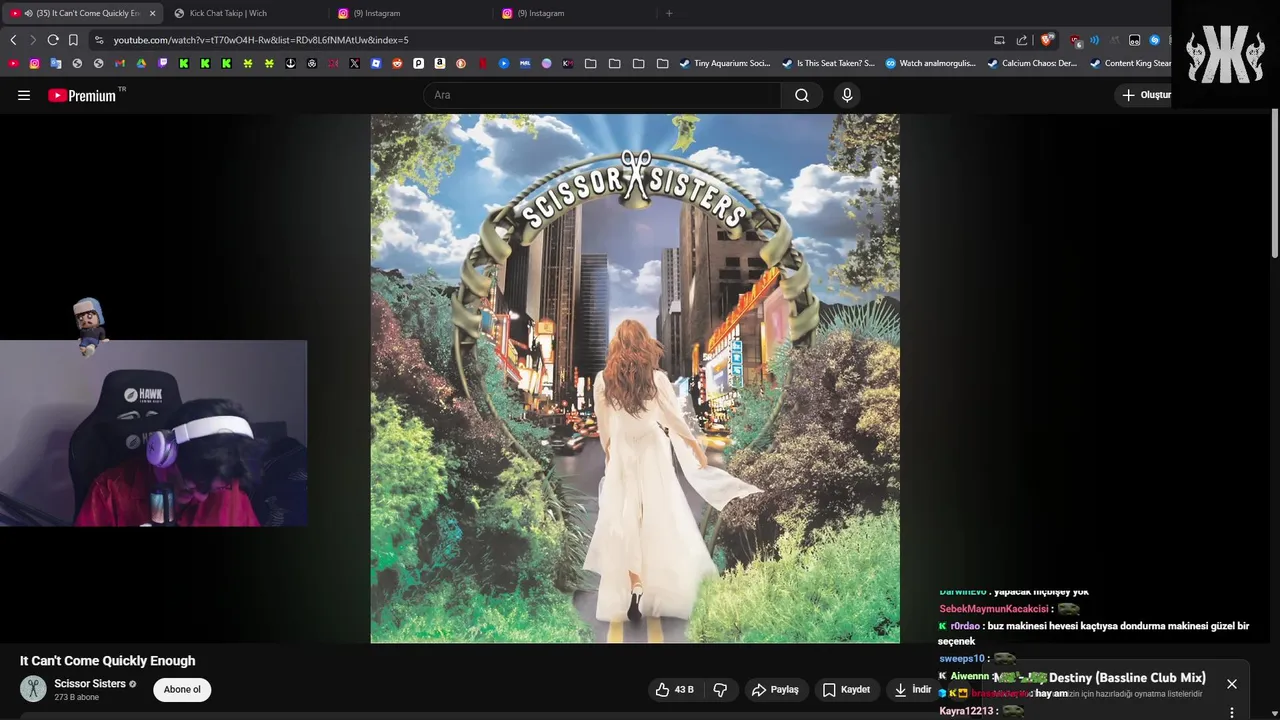Open the Instagram bookmark icon
1280x720 pixels.
tap(34, 63)
